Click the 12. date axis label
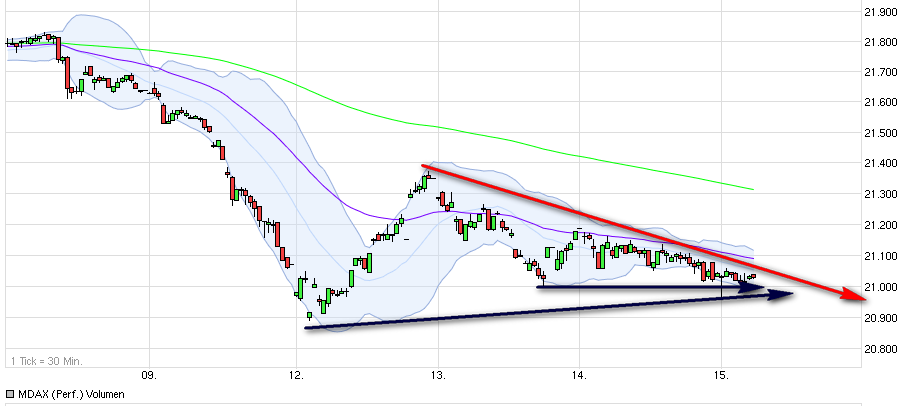The image size is (903, 406). (x=297, y=375)
